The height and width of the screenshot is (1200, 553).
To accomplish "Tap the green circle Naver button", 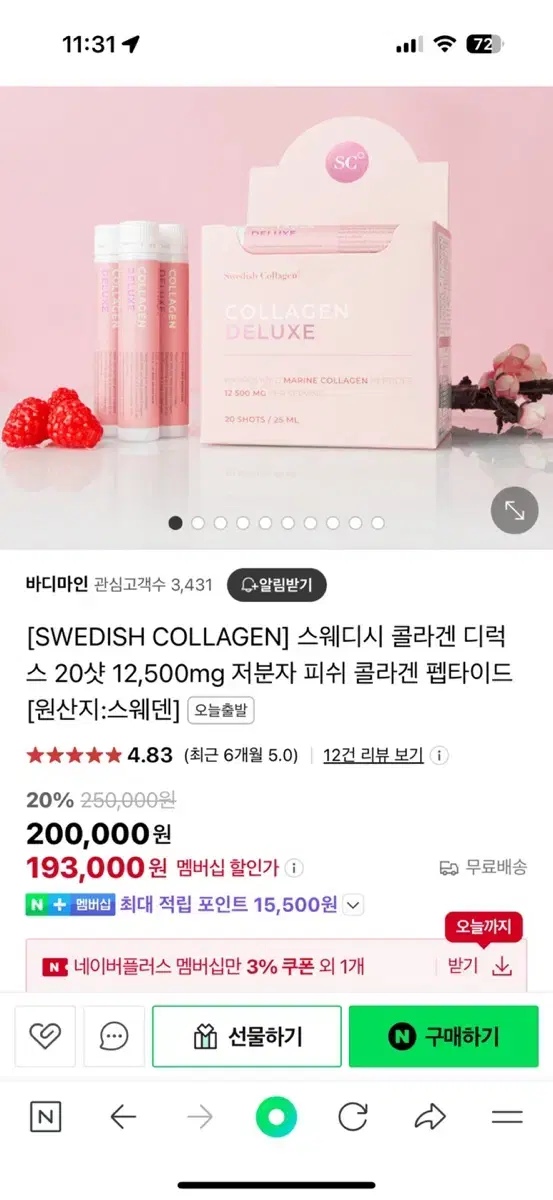I will pos(276,1117).
